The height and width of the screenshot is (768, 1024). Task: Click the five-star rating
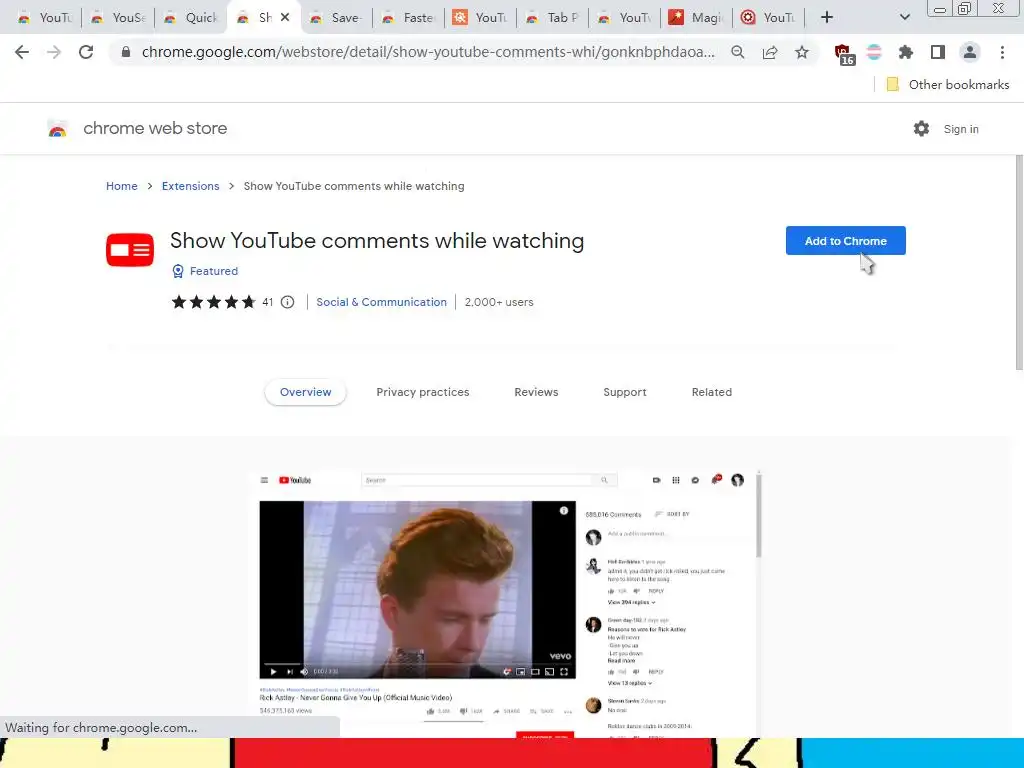213,302
